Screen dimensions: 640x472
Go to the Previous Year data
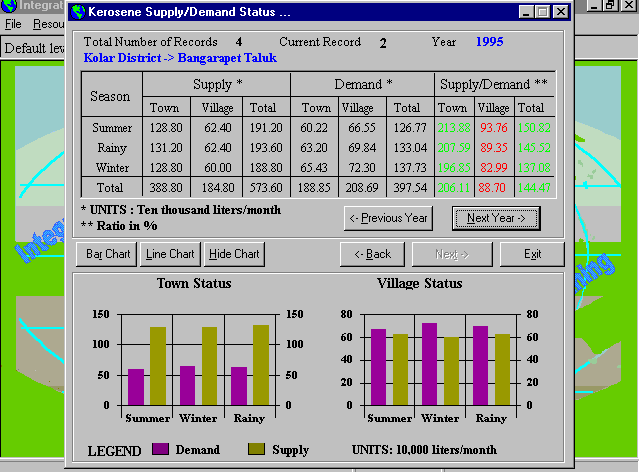pos(387,218)
